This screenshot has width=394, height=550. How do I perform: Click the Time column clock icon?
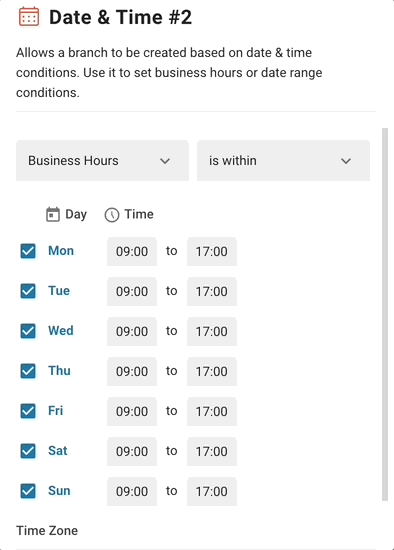(x=112, y=215)
